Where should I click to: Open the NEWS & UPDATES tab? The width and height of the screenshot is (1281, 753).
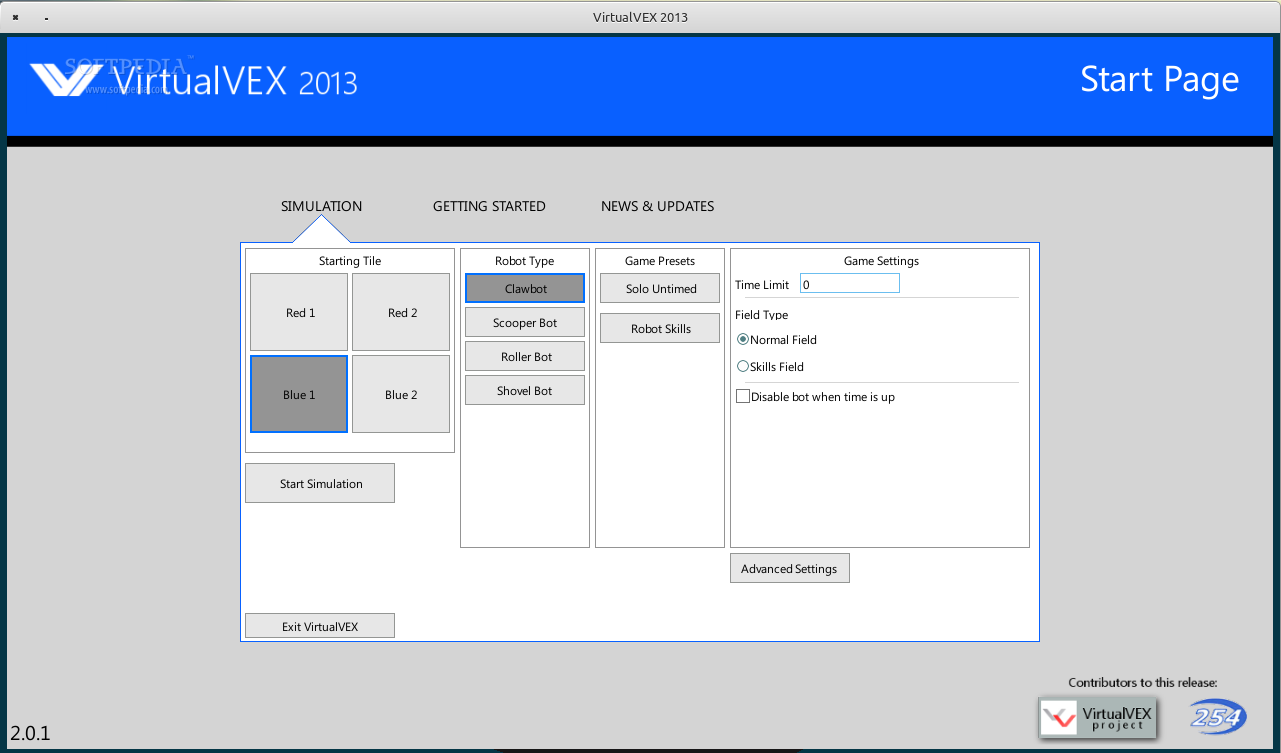coord(657,206)
